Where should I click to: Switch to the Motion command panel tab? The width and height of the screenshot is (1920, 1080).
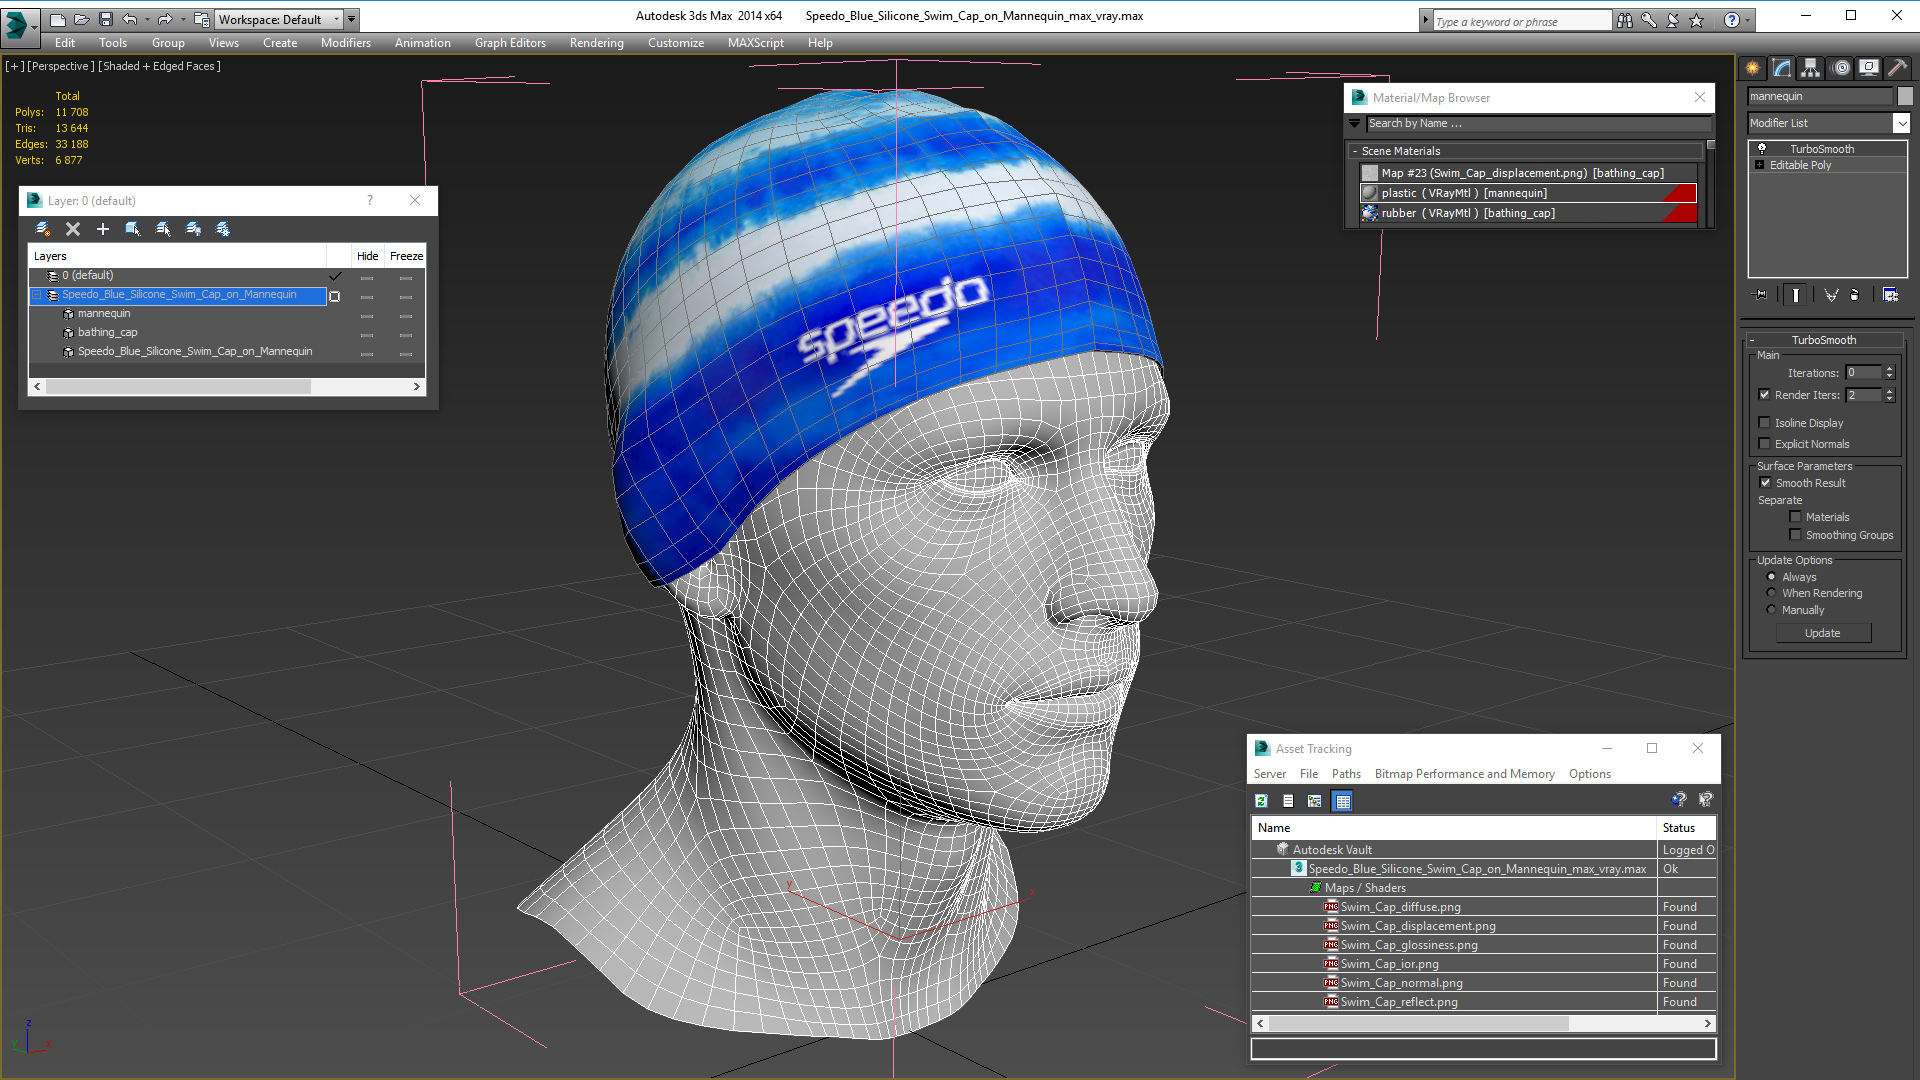point(1841,68)
